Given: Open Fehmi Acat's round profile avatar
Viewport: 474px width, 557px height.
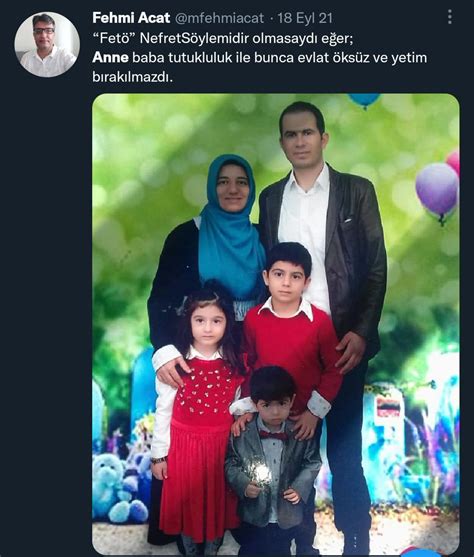Looking at the screenshot, I should pos(47,44).
